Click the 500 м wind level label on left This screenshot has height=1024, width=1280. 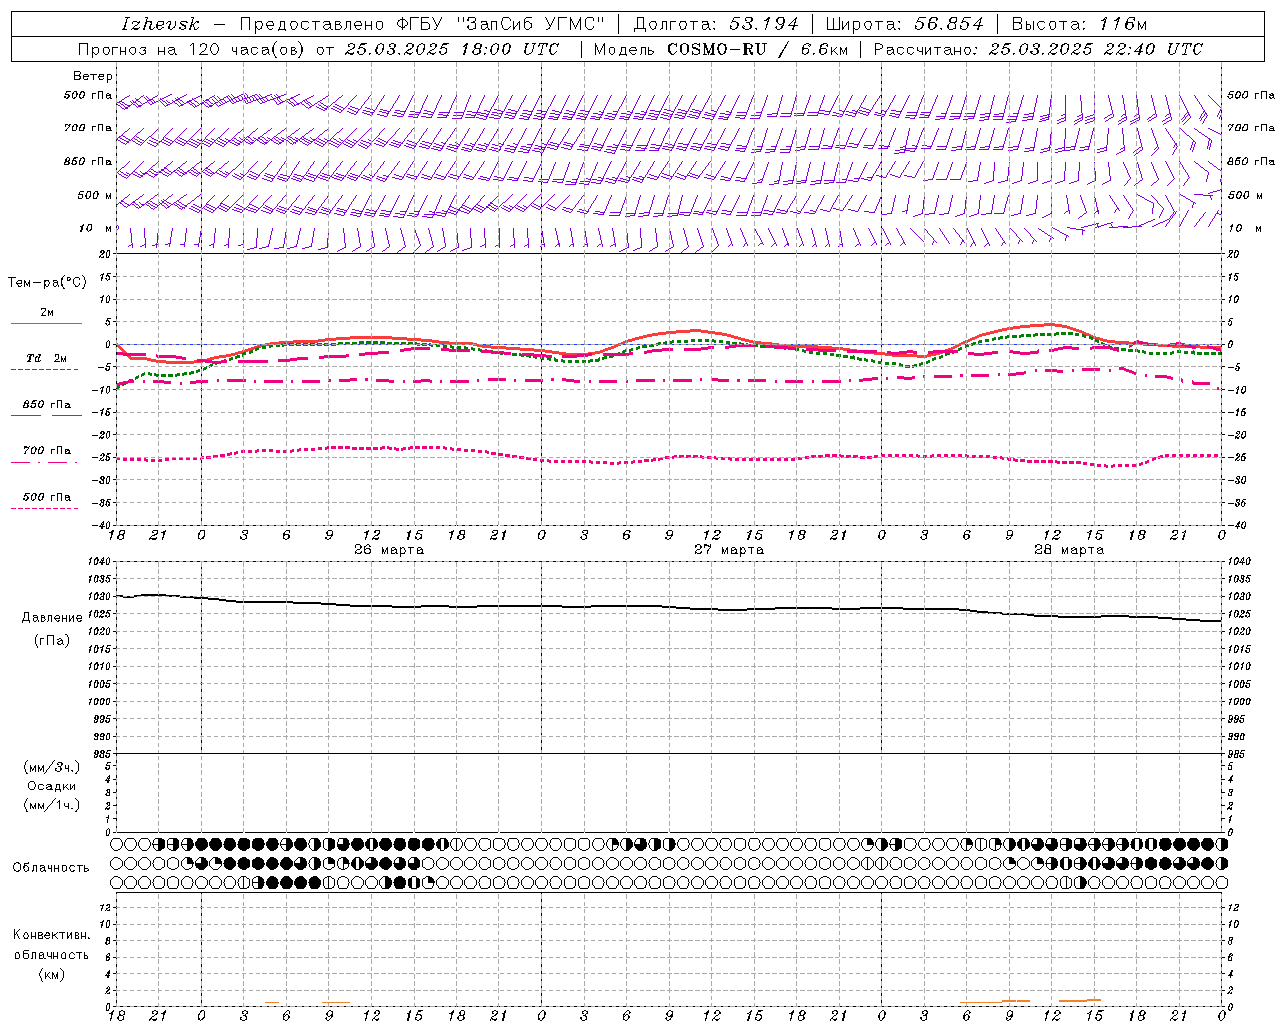(x=95, y=195)
